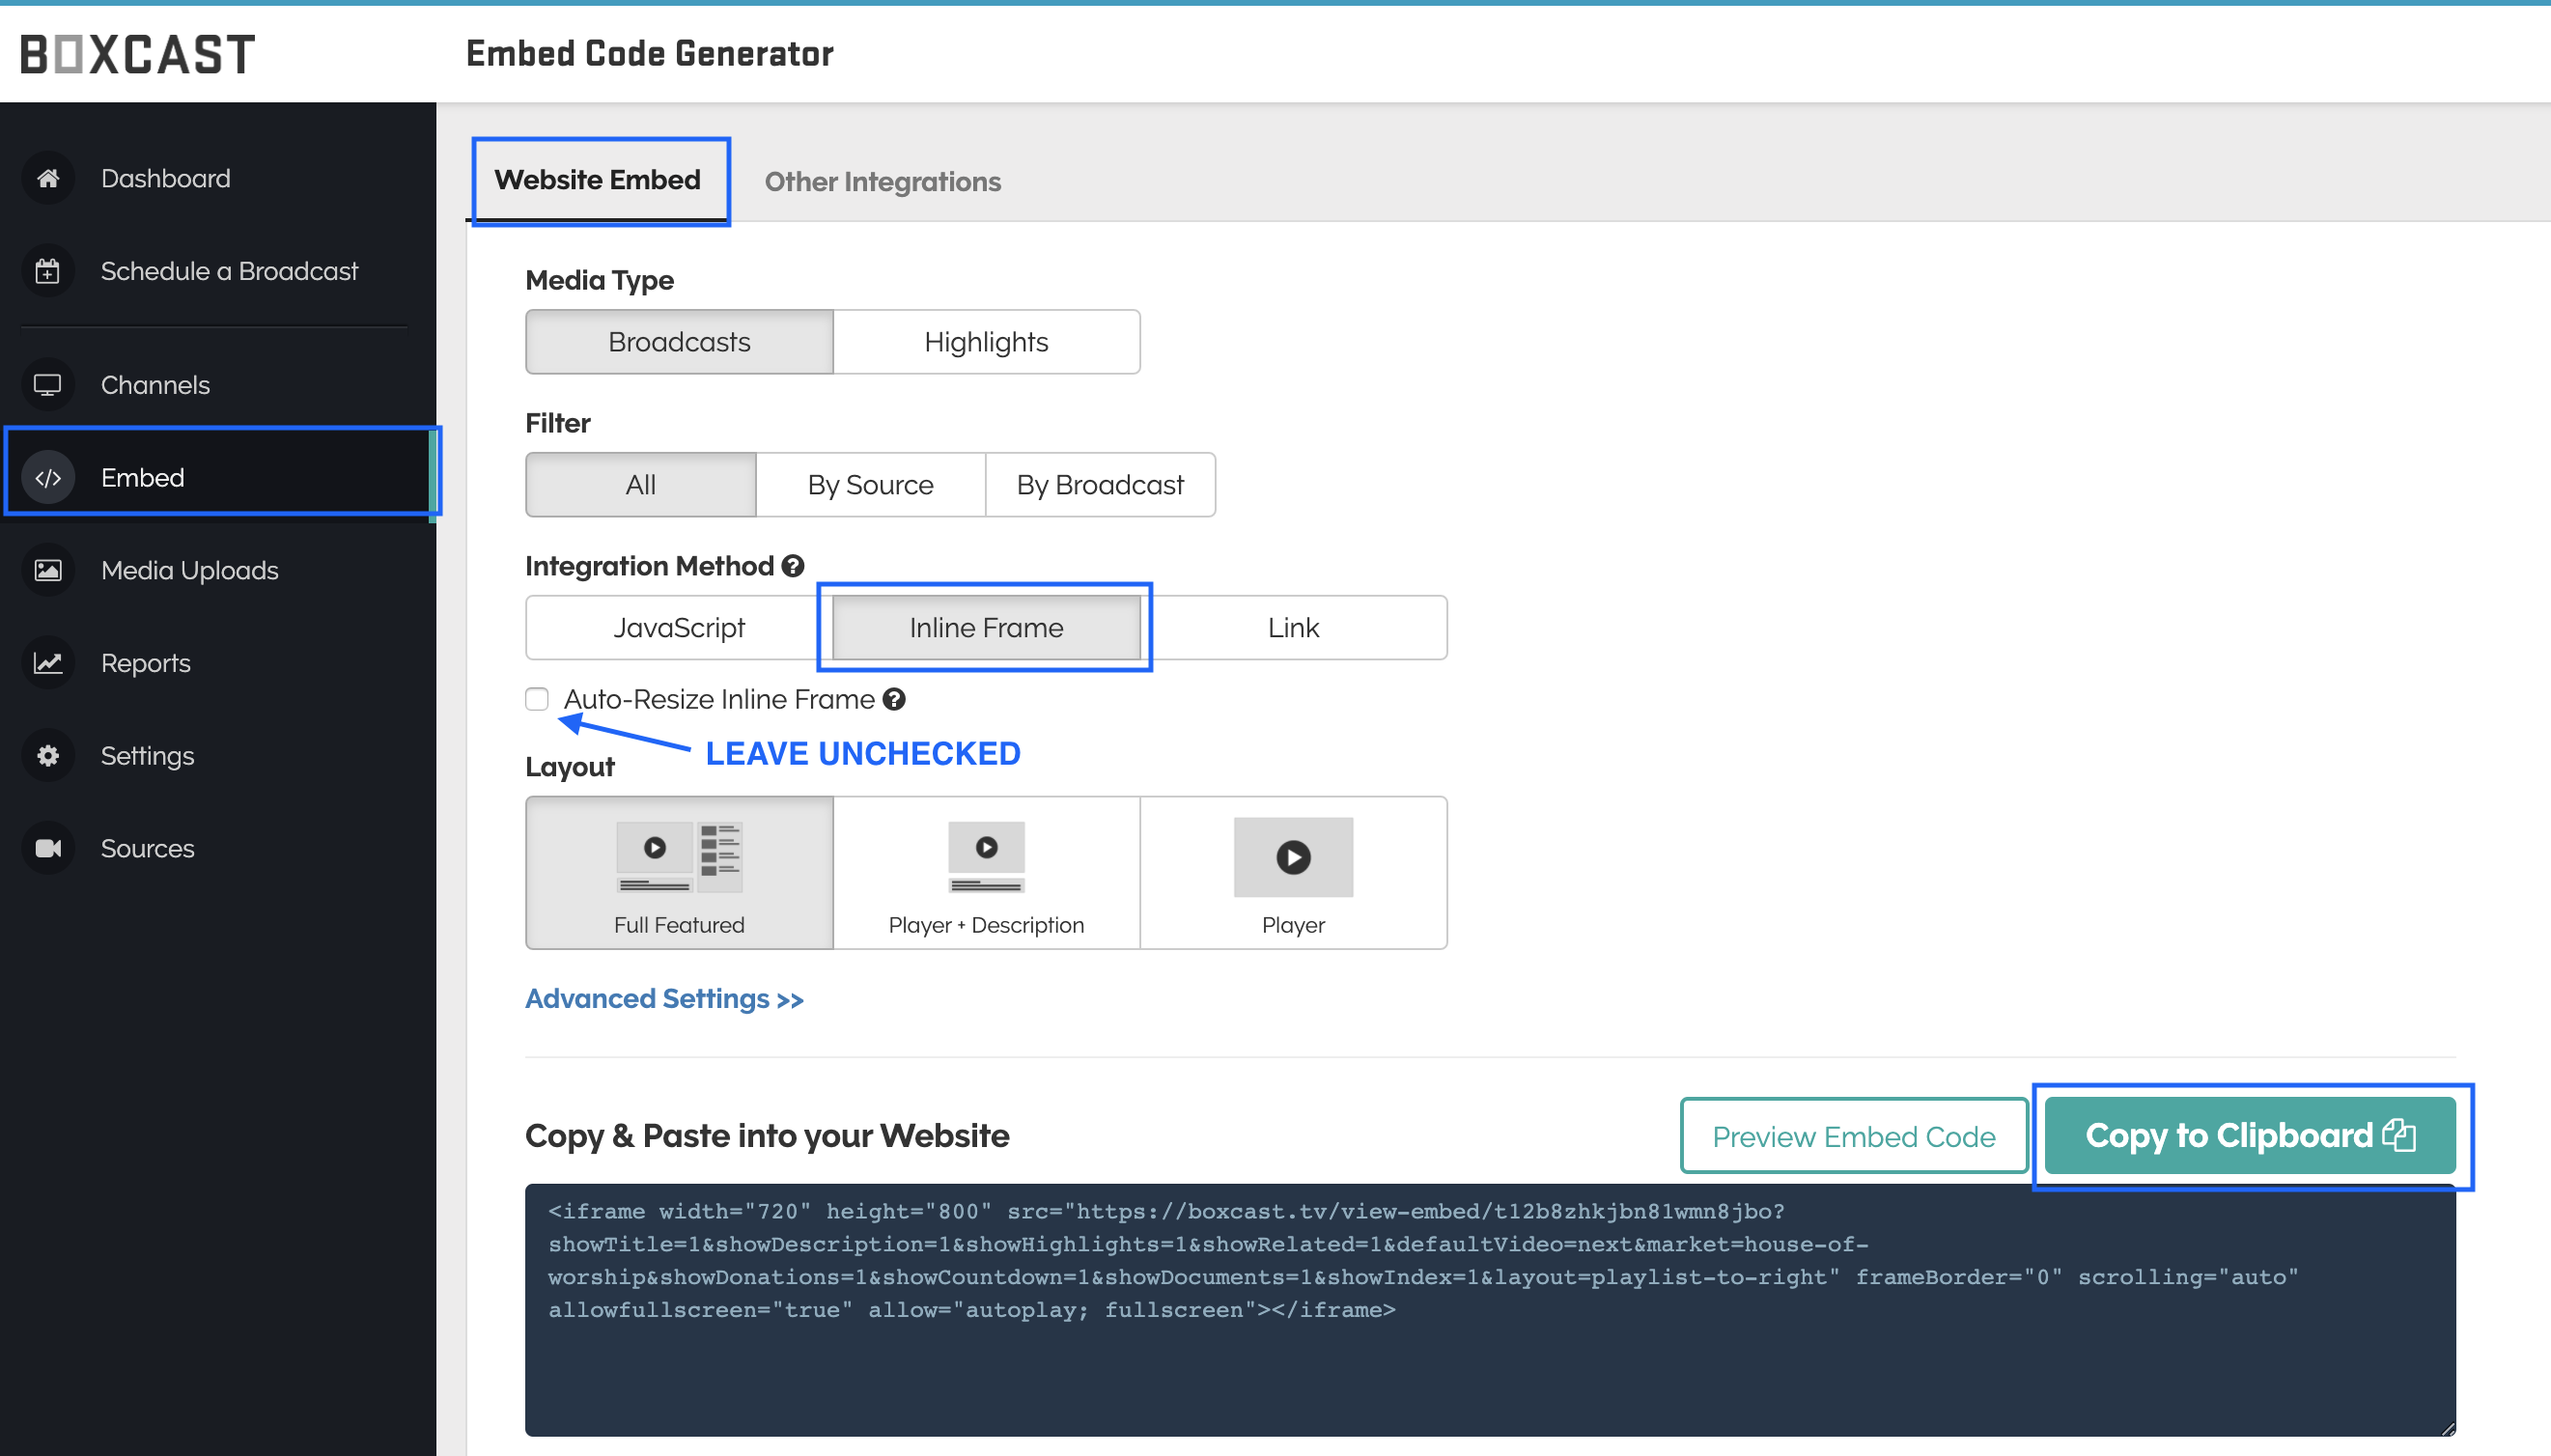The image size is (2551, 1456).
Task: Open the Website Embed tab
Action: click(599, 180)
